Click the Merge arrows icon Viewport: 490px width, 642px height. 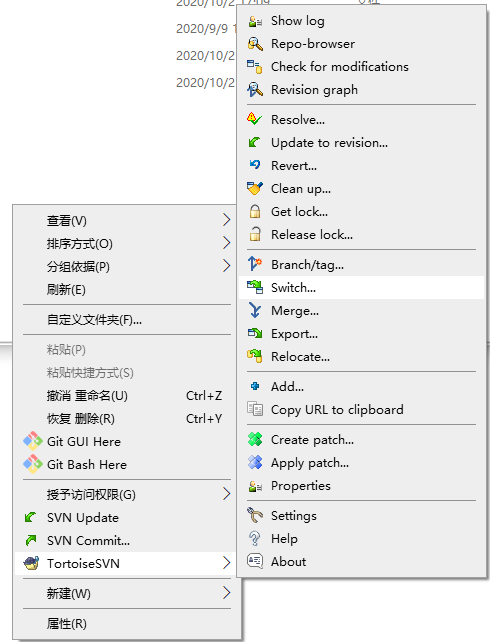(255, 311)
